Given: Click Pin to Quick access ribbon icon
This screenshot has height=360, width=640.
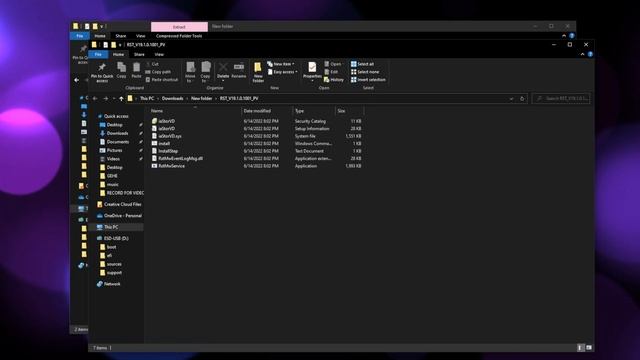Looking at the screenshot, I should click(x=102, y=67).
